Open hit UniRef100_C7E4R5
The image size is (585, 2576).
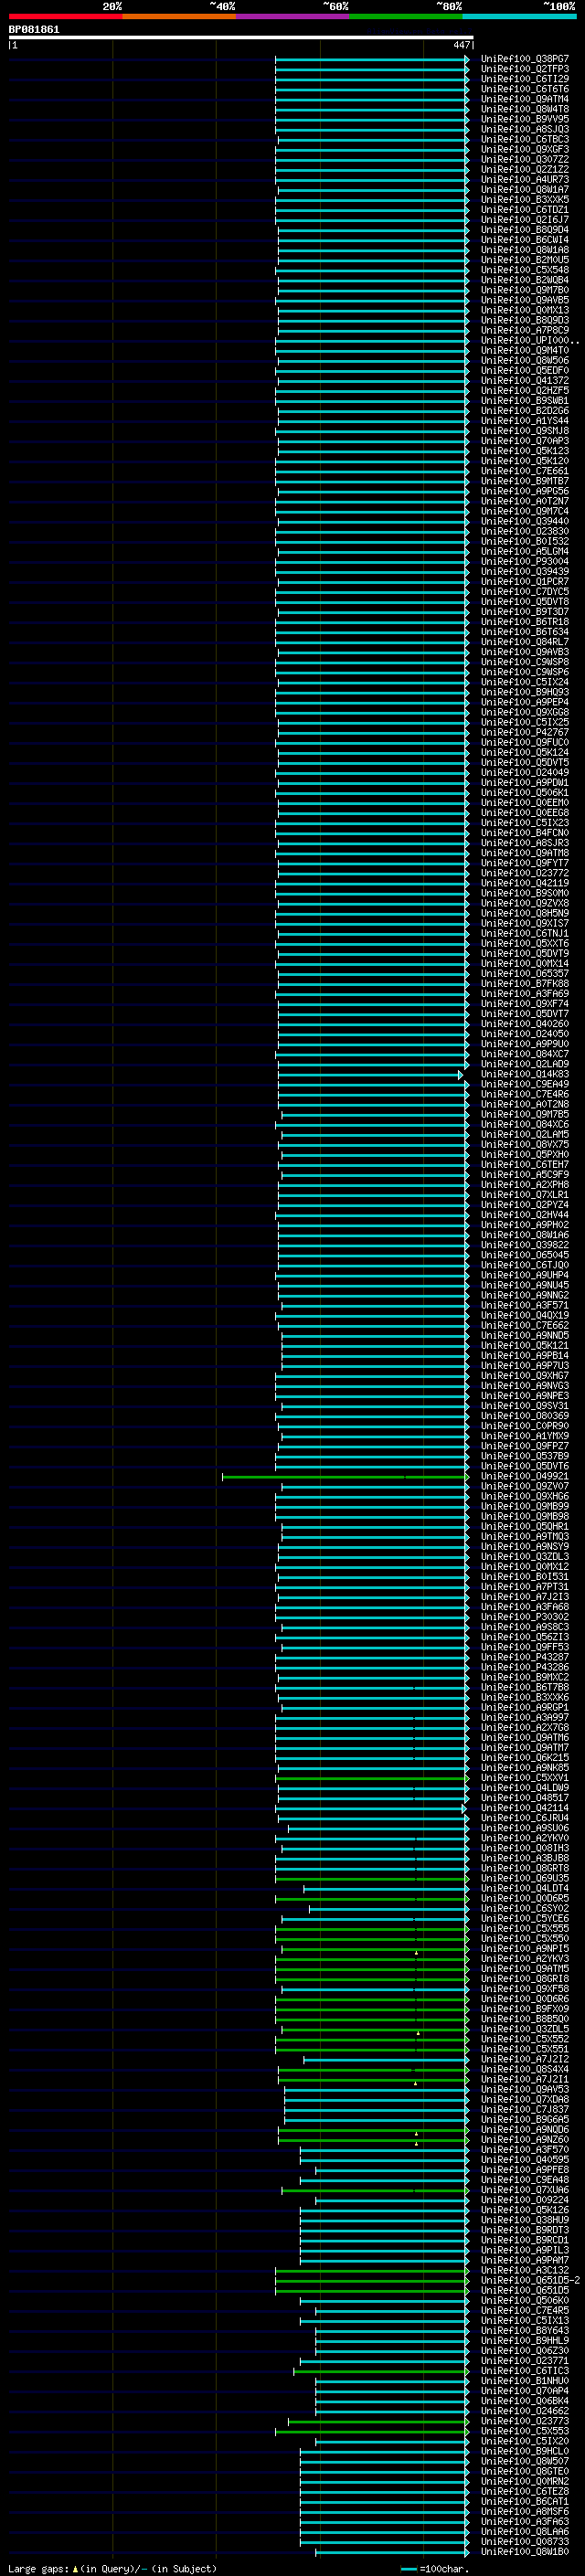point(525,2310)
